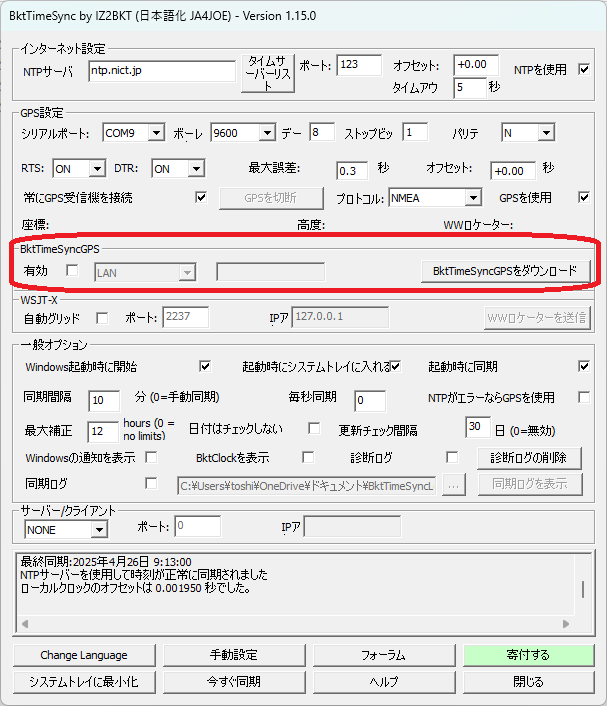Image resolution: width=607 pixels, height=706 pixels.
Task: Click the サーバー/クライアント ポート field
Action: pos(198,526)
